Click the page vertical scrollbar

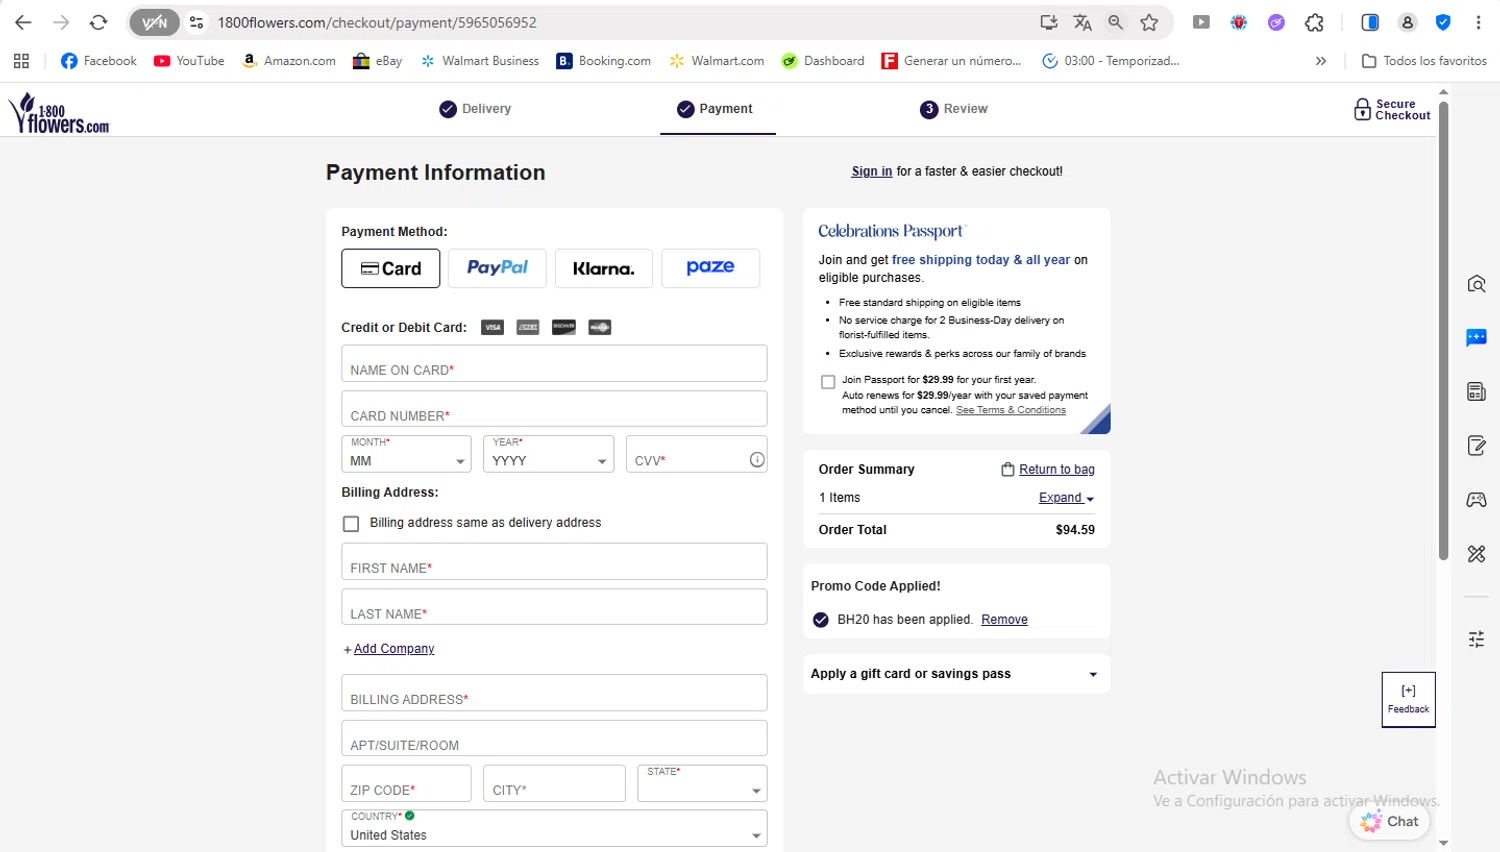point(1443,330)
